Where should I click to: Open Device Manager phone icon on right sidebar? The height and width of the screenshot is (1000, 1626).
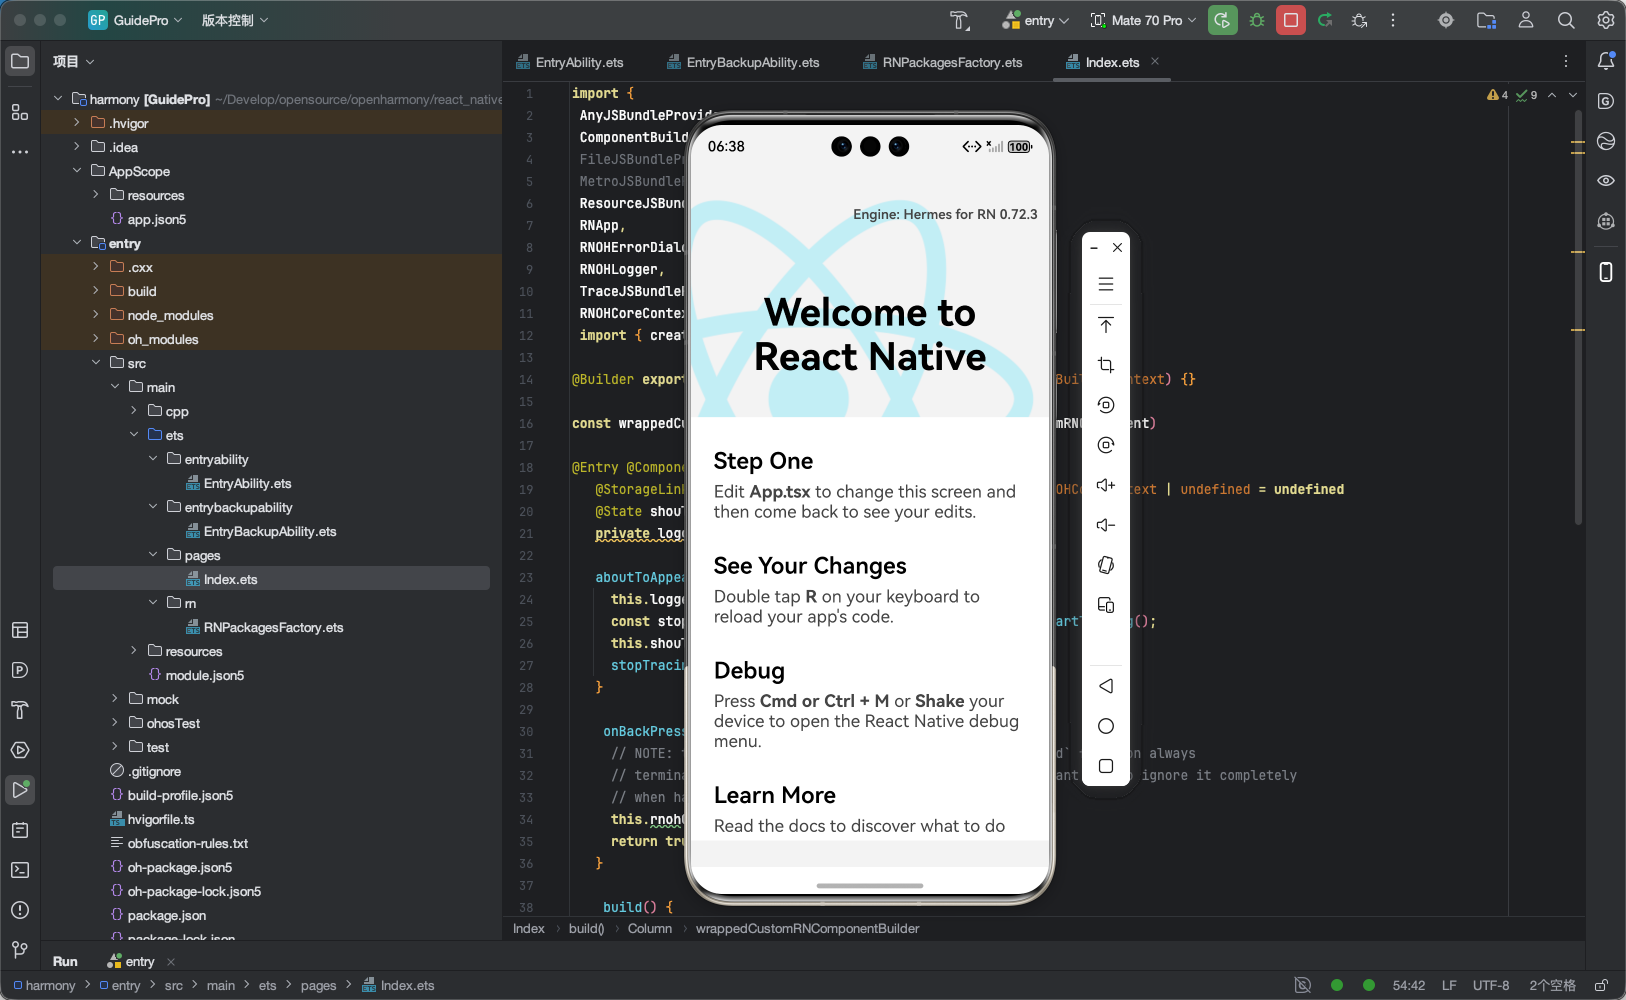[1606, 272]
